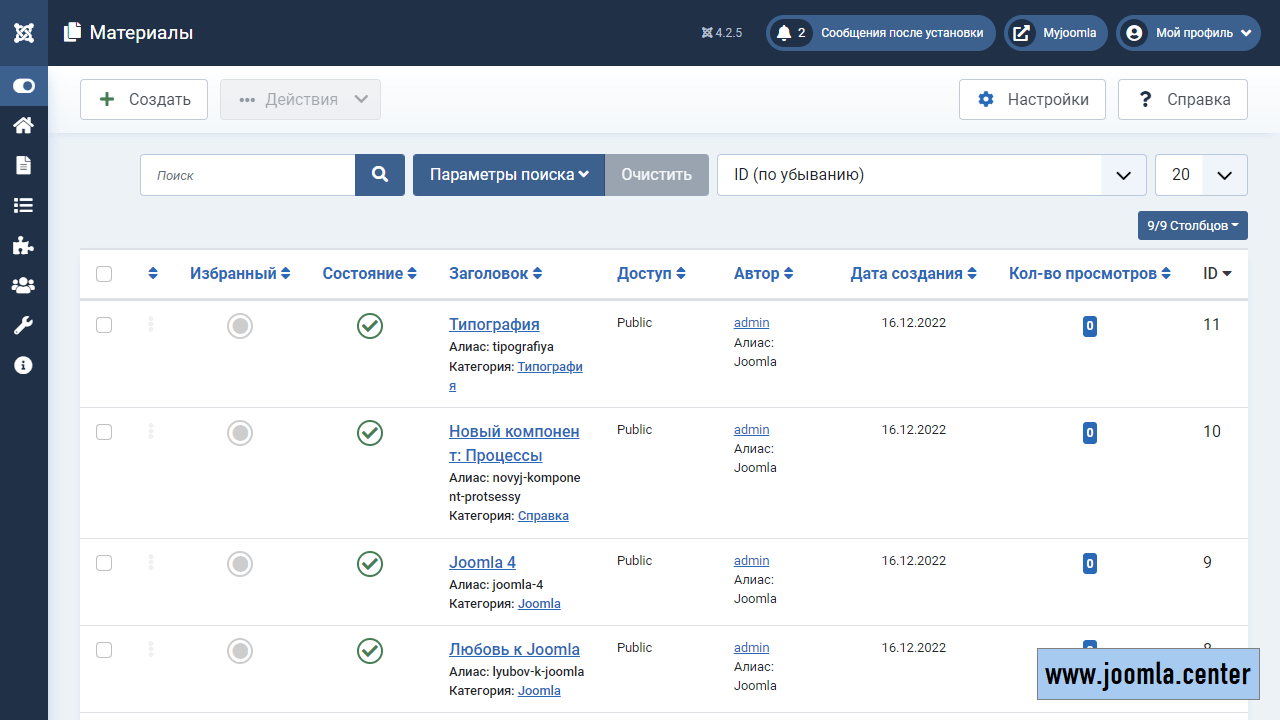Toggle featured status for Joomla 4 article
Image resolution: width=1280 pixels, height=720 pixels.
coord(240,564)
